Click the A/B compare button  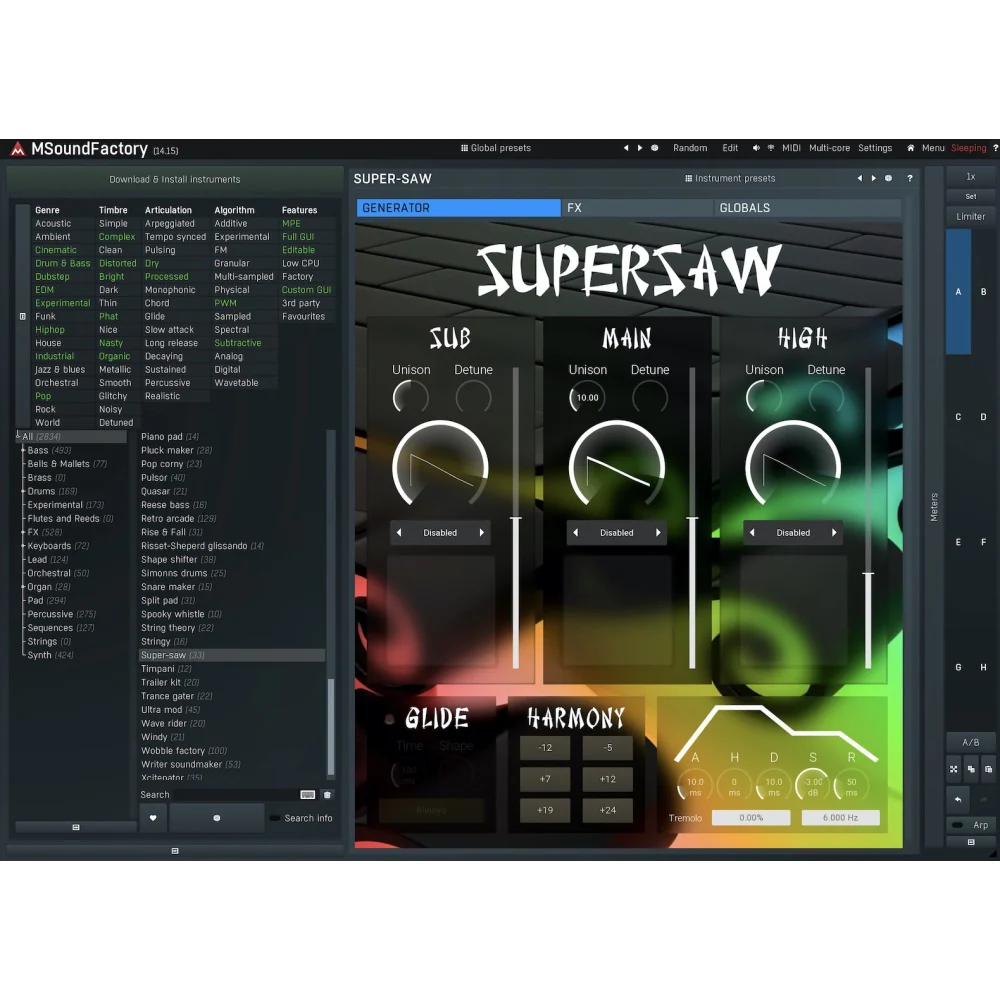tap(971, 742)
